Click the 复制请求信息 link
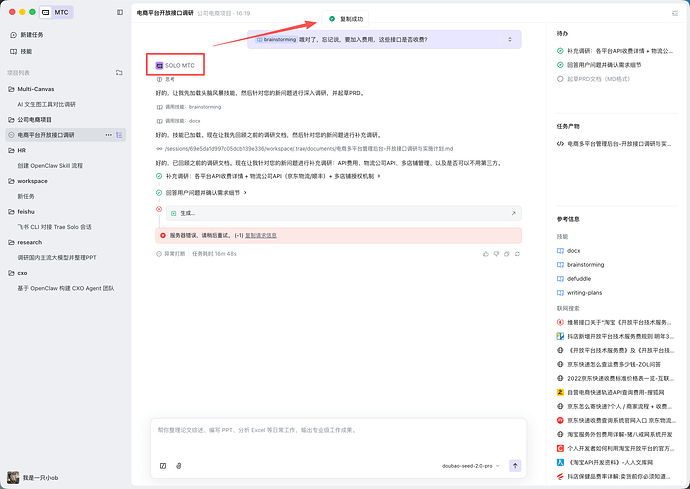Image resolution: width=690 pixels, height=489 pixels. [x=261, y=235]
